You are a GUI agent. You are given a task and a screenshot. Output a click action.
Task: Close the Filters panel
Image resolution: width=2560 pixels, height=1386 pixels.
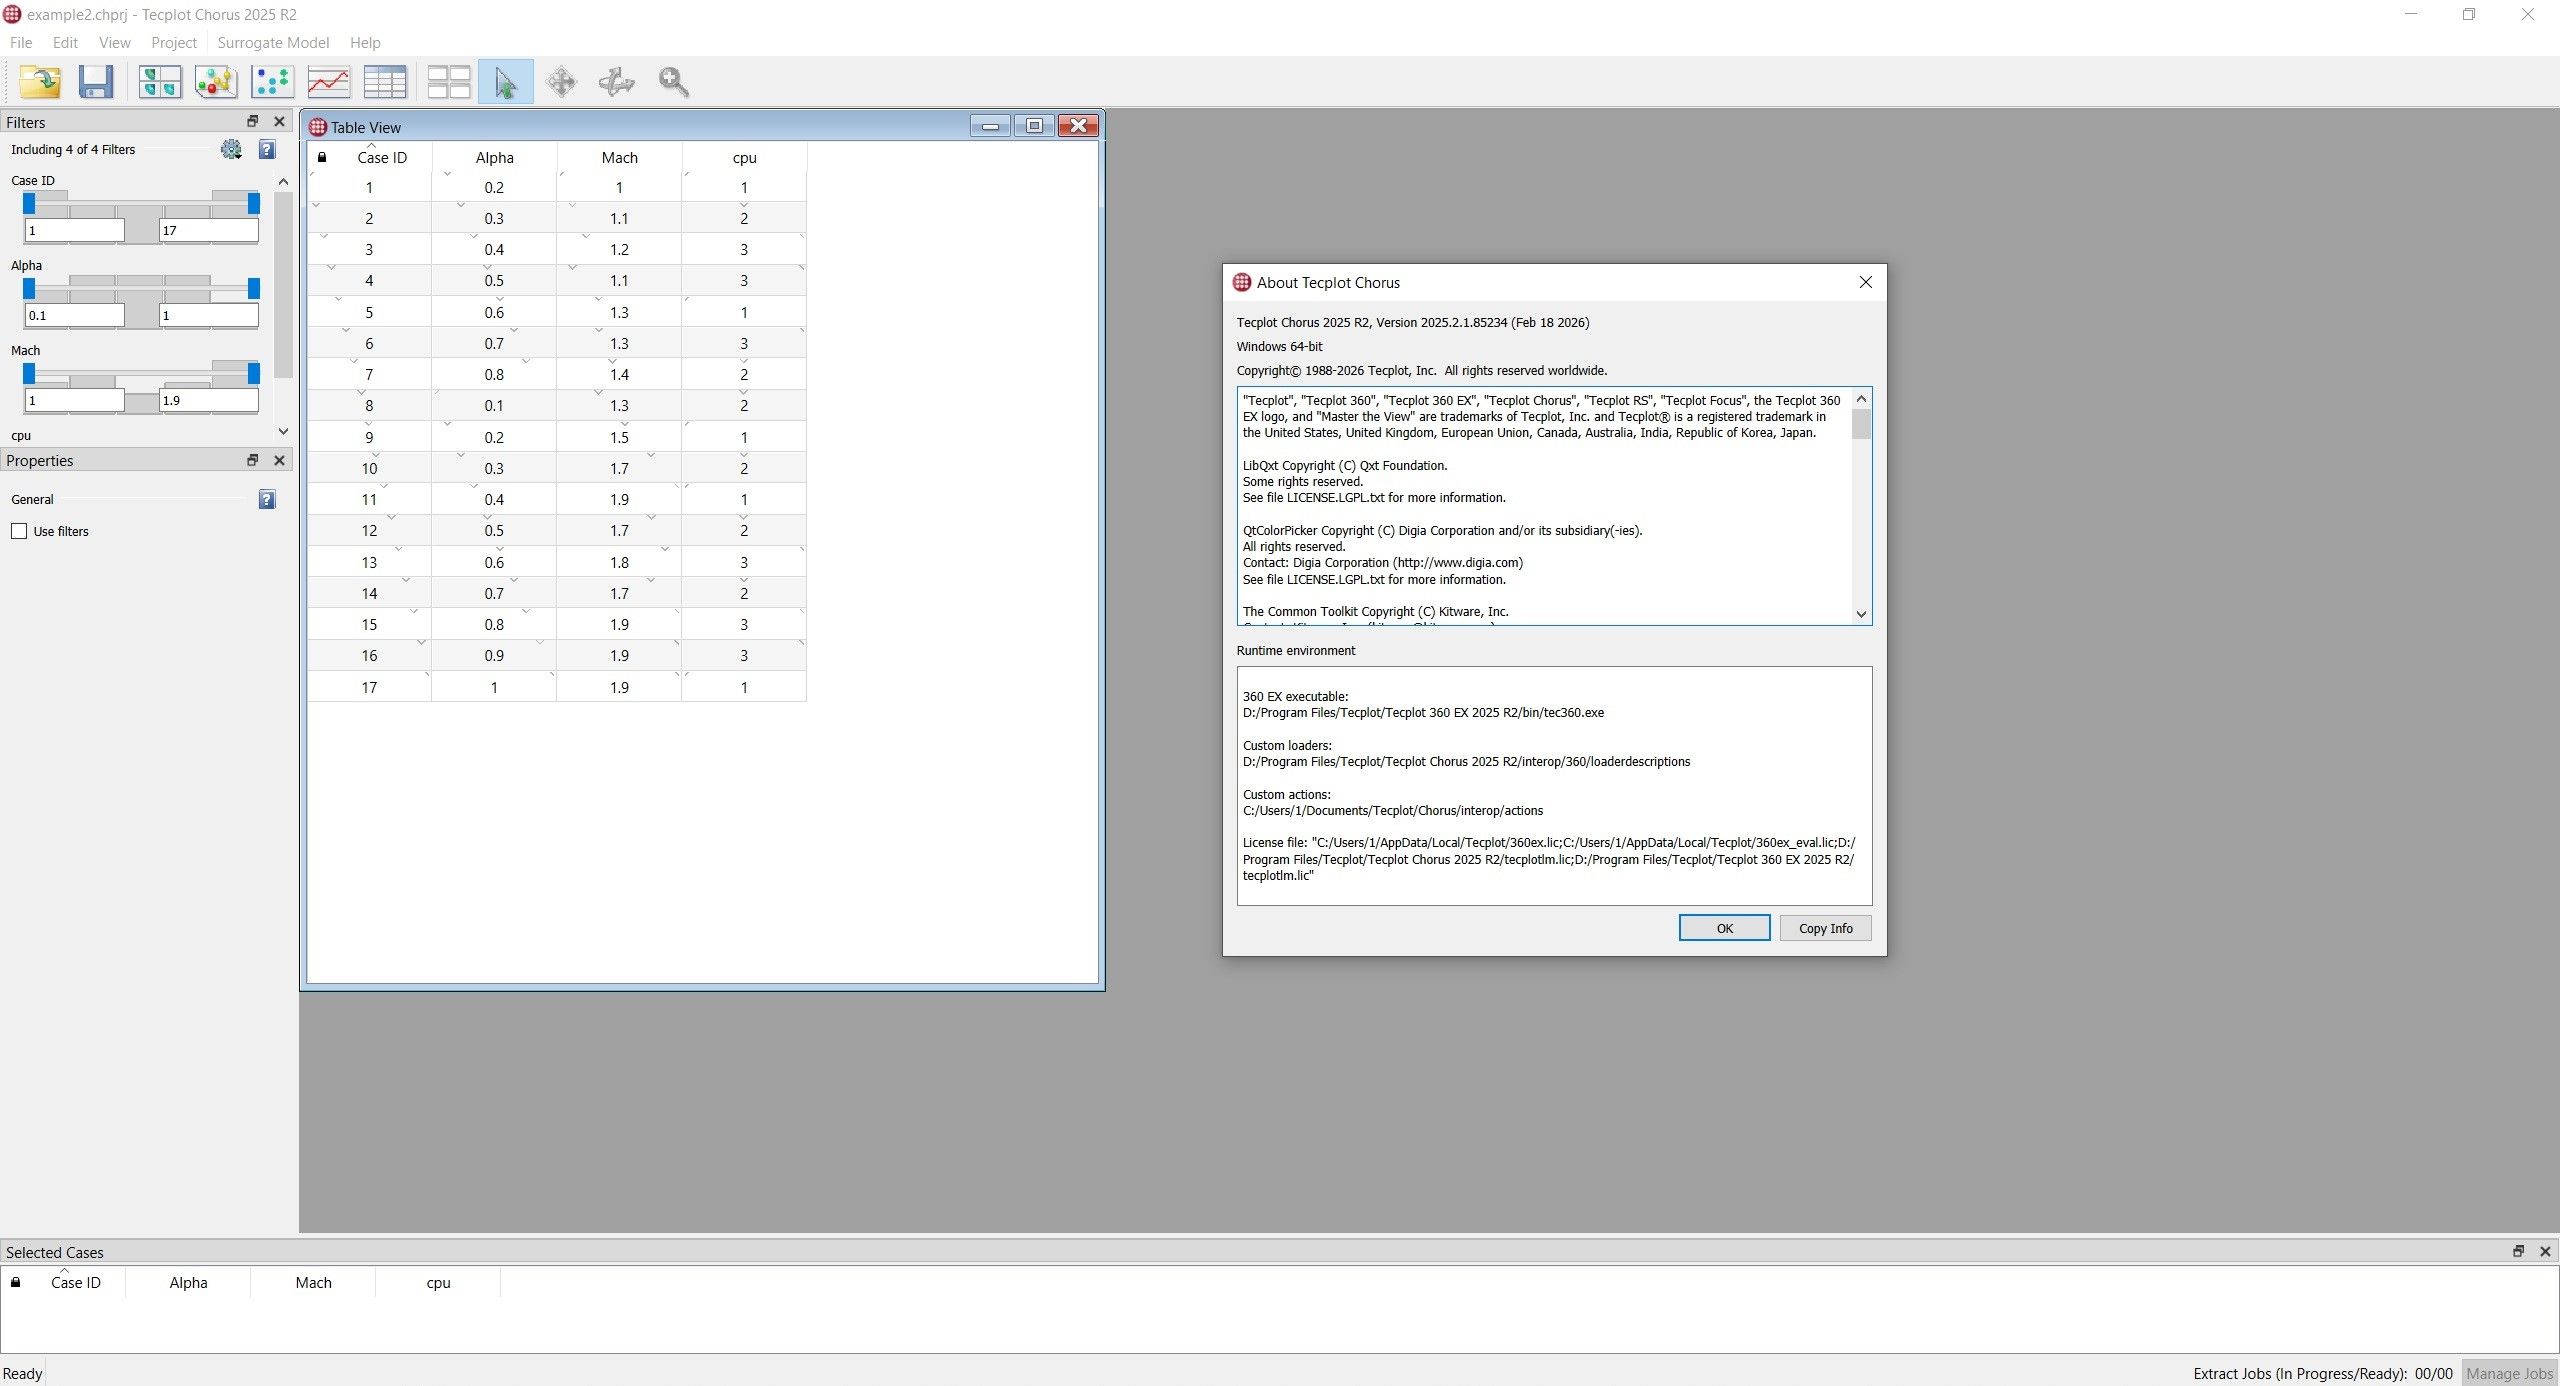point(280,121)
